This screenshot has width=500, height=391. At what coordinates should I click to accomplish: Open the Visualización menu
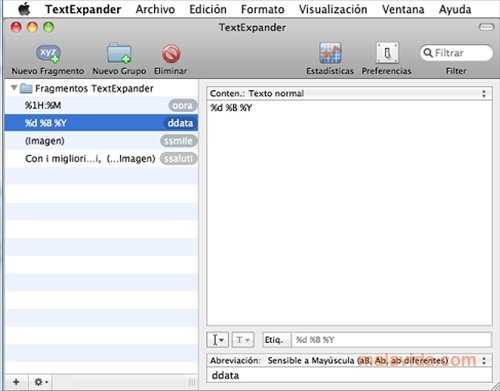click(x=333, y=9)
